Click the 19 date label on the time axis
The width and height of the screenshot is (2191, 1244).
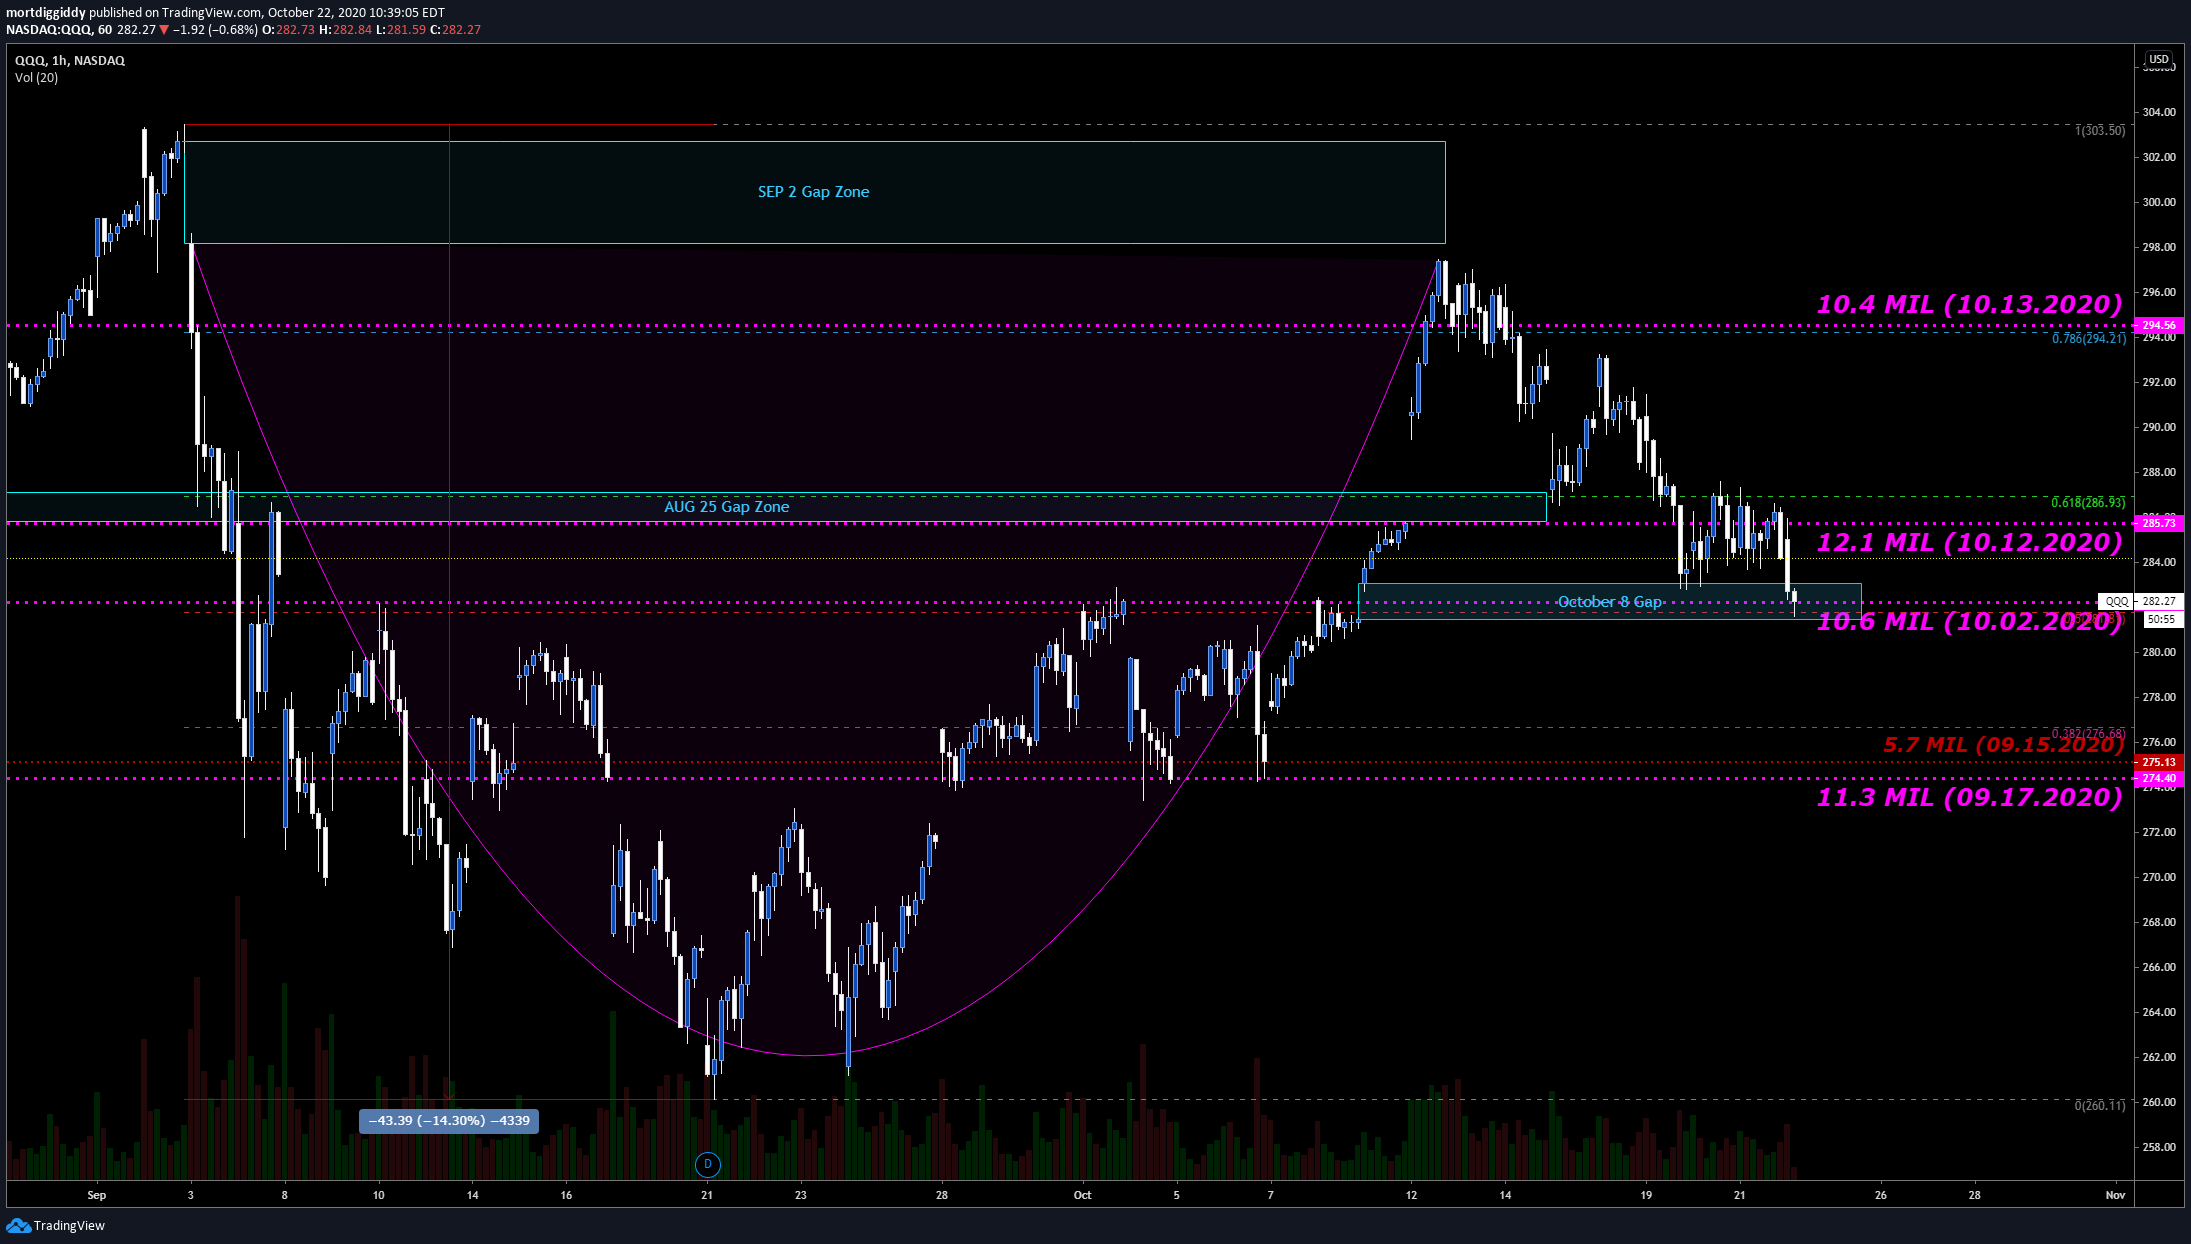[1646, 1195]
